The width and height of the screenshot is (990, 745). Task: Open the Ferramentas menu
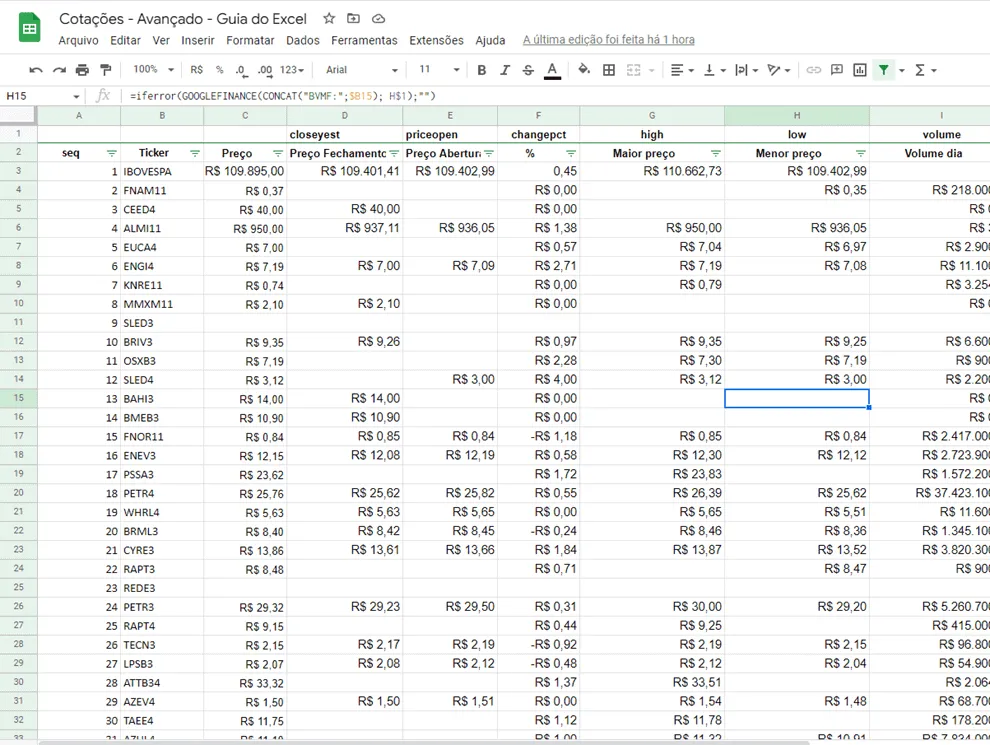[x=364, y=40]
